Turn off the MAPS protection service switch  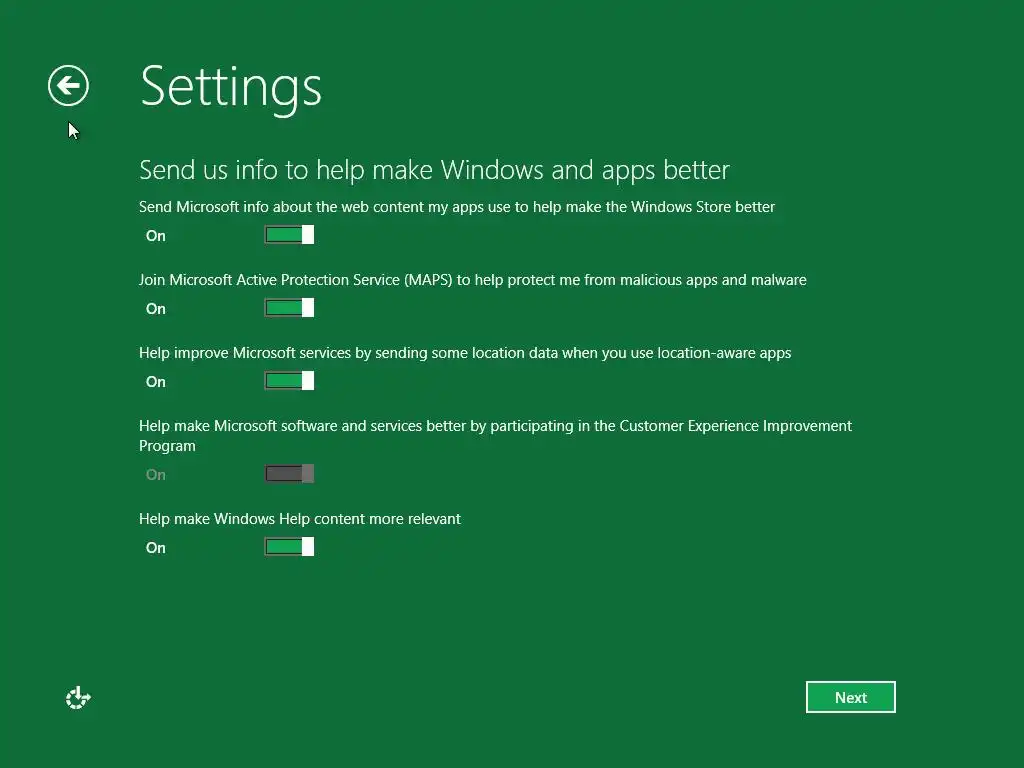289,308
